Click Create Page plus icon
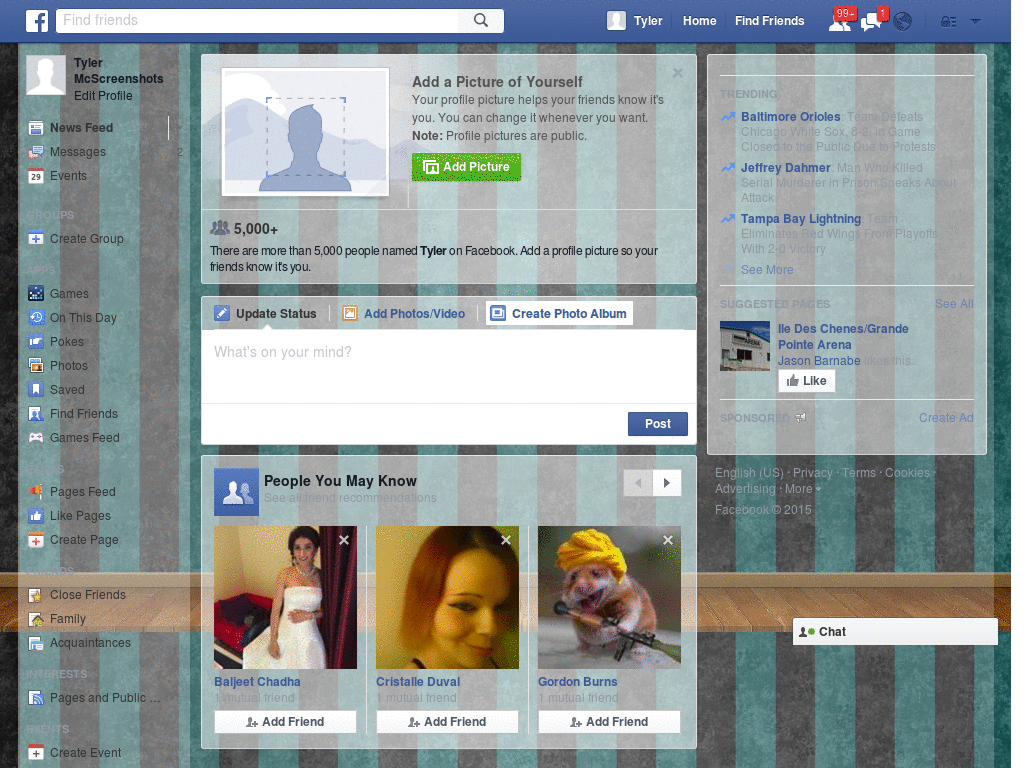This screenshot has width=1024, height=768. [x=36, y=540]
